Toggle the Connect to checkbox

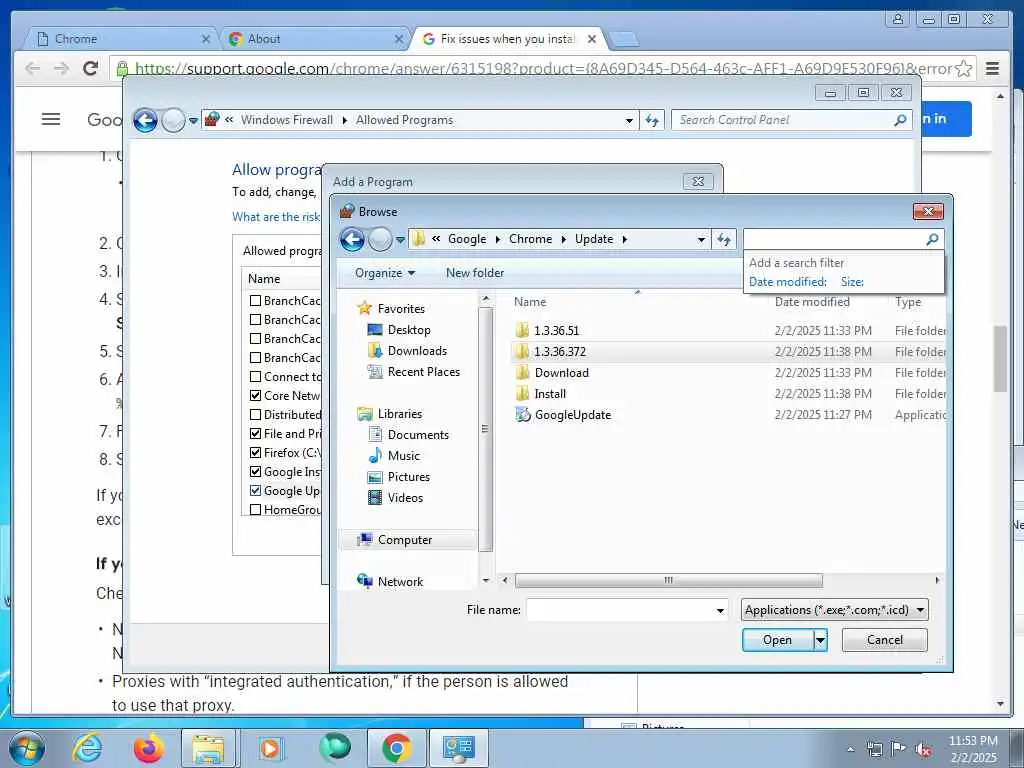pos(255,377)
